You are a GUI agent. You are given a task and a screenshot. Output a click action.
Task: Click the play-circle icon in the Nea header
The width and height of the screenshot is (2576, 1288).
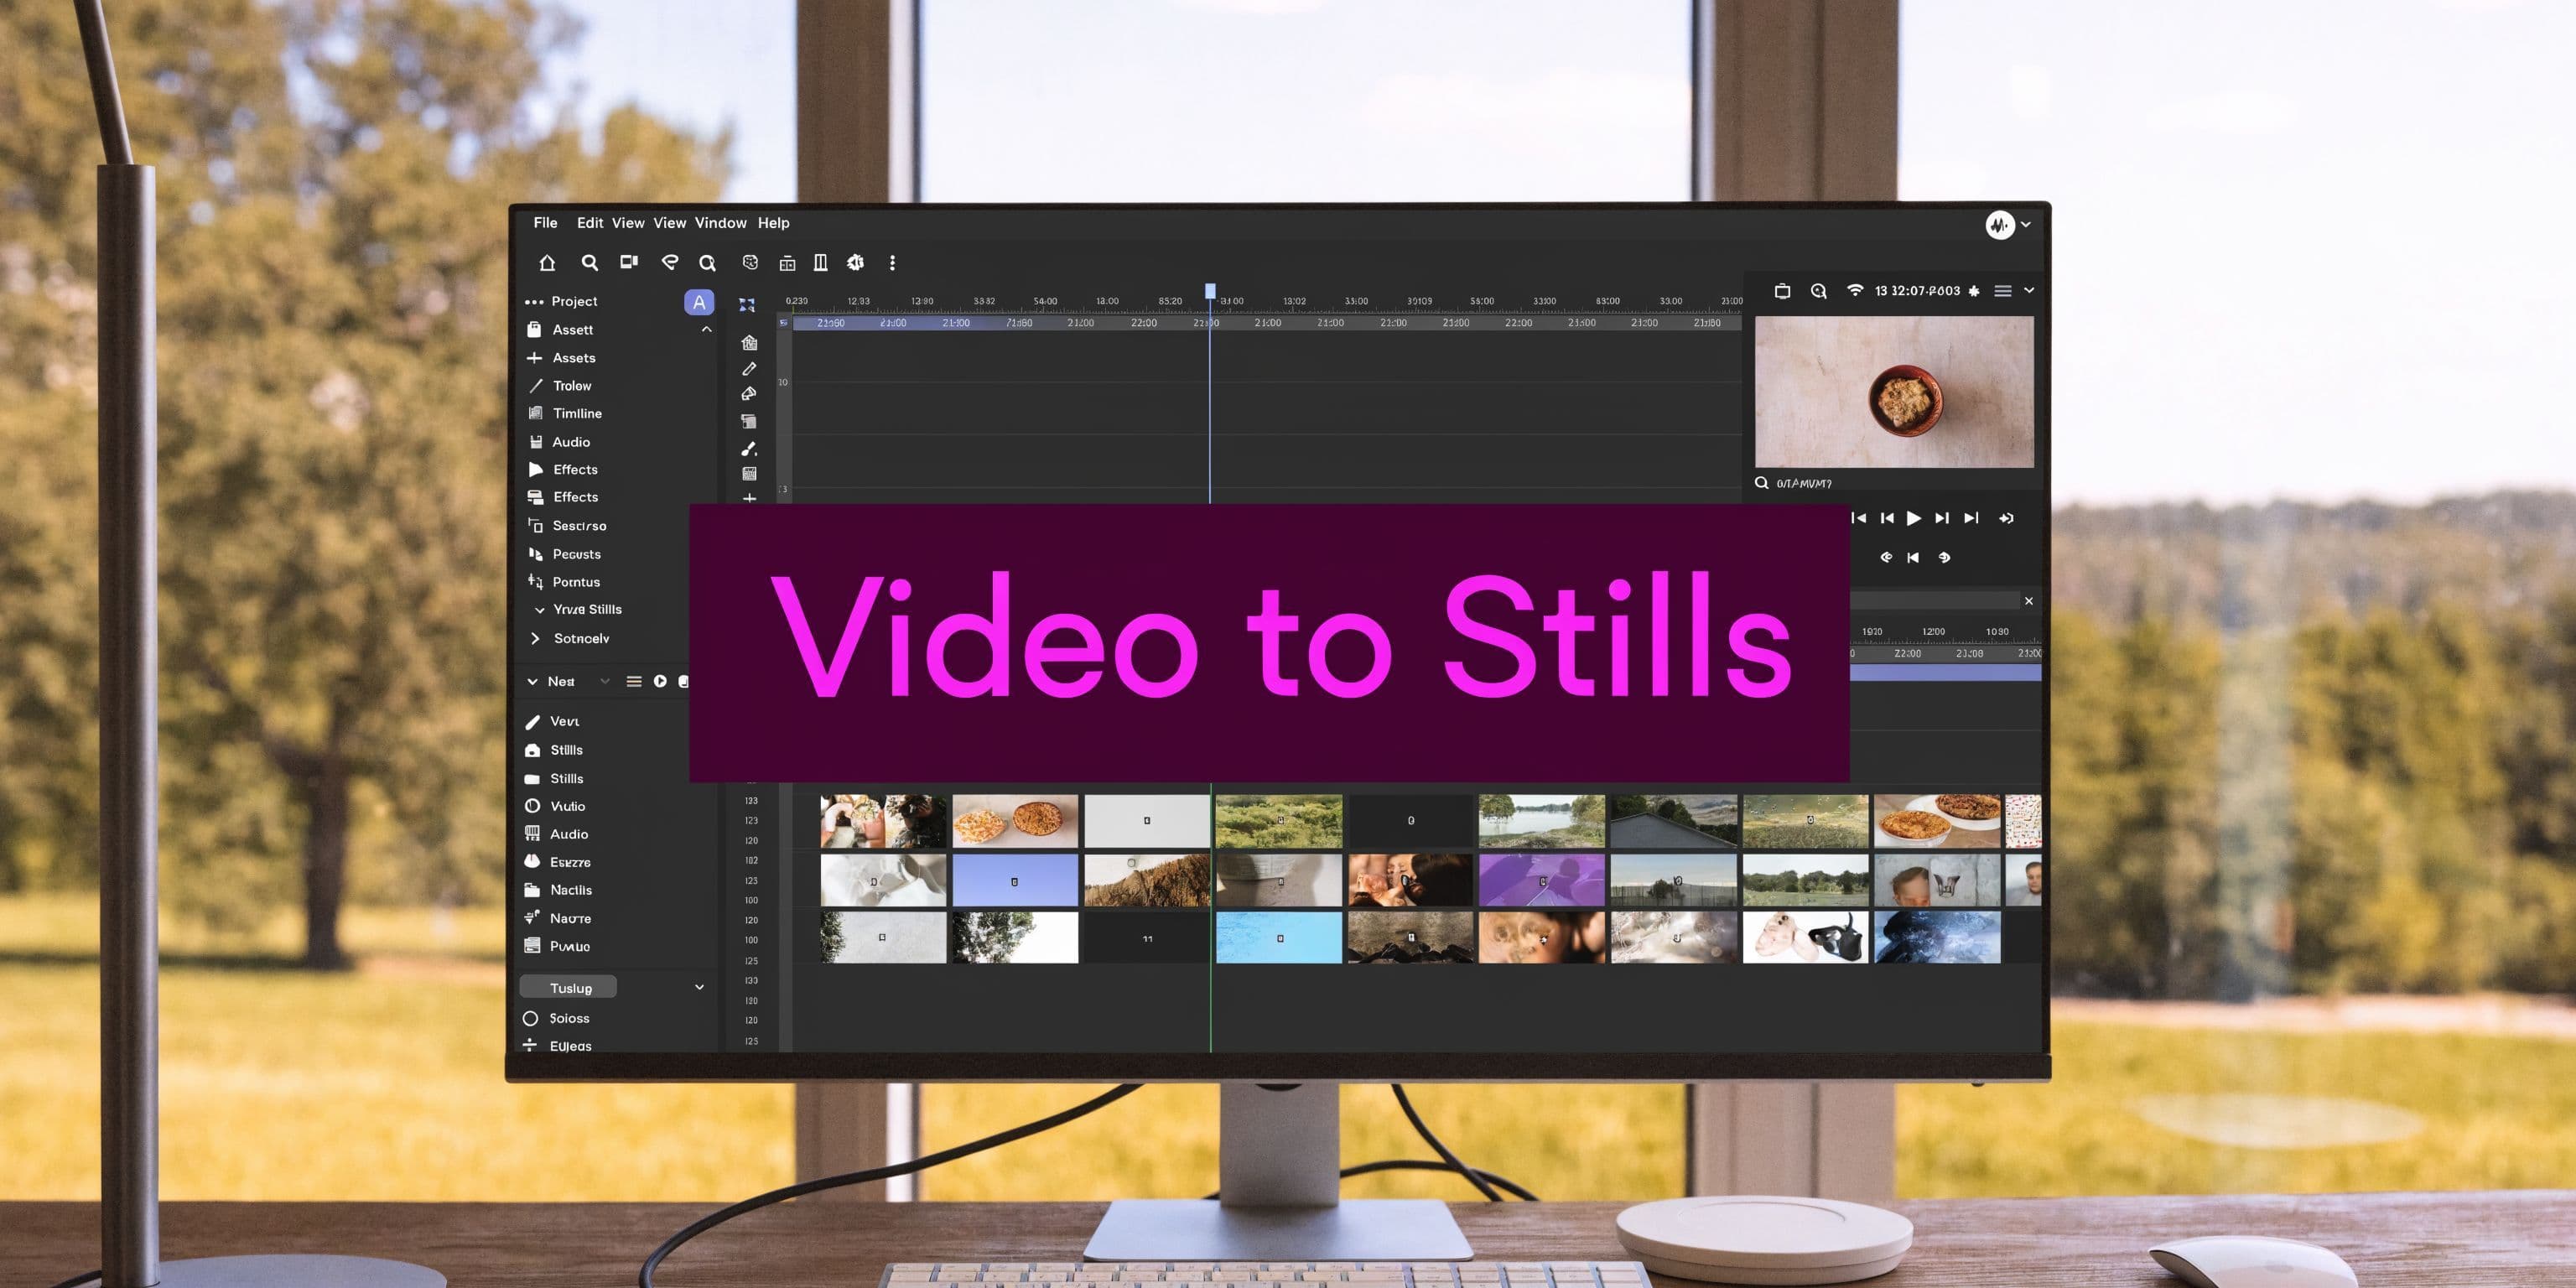point(660,681)
